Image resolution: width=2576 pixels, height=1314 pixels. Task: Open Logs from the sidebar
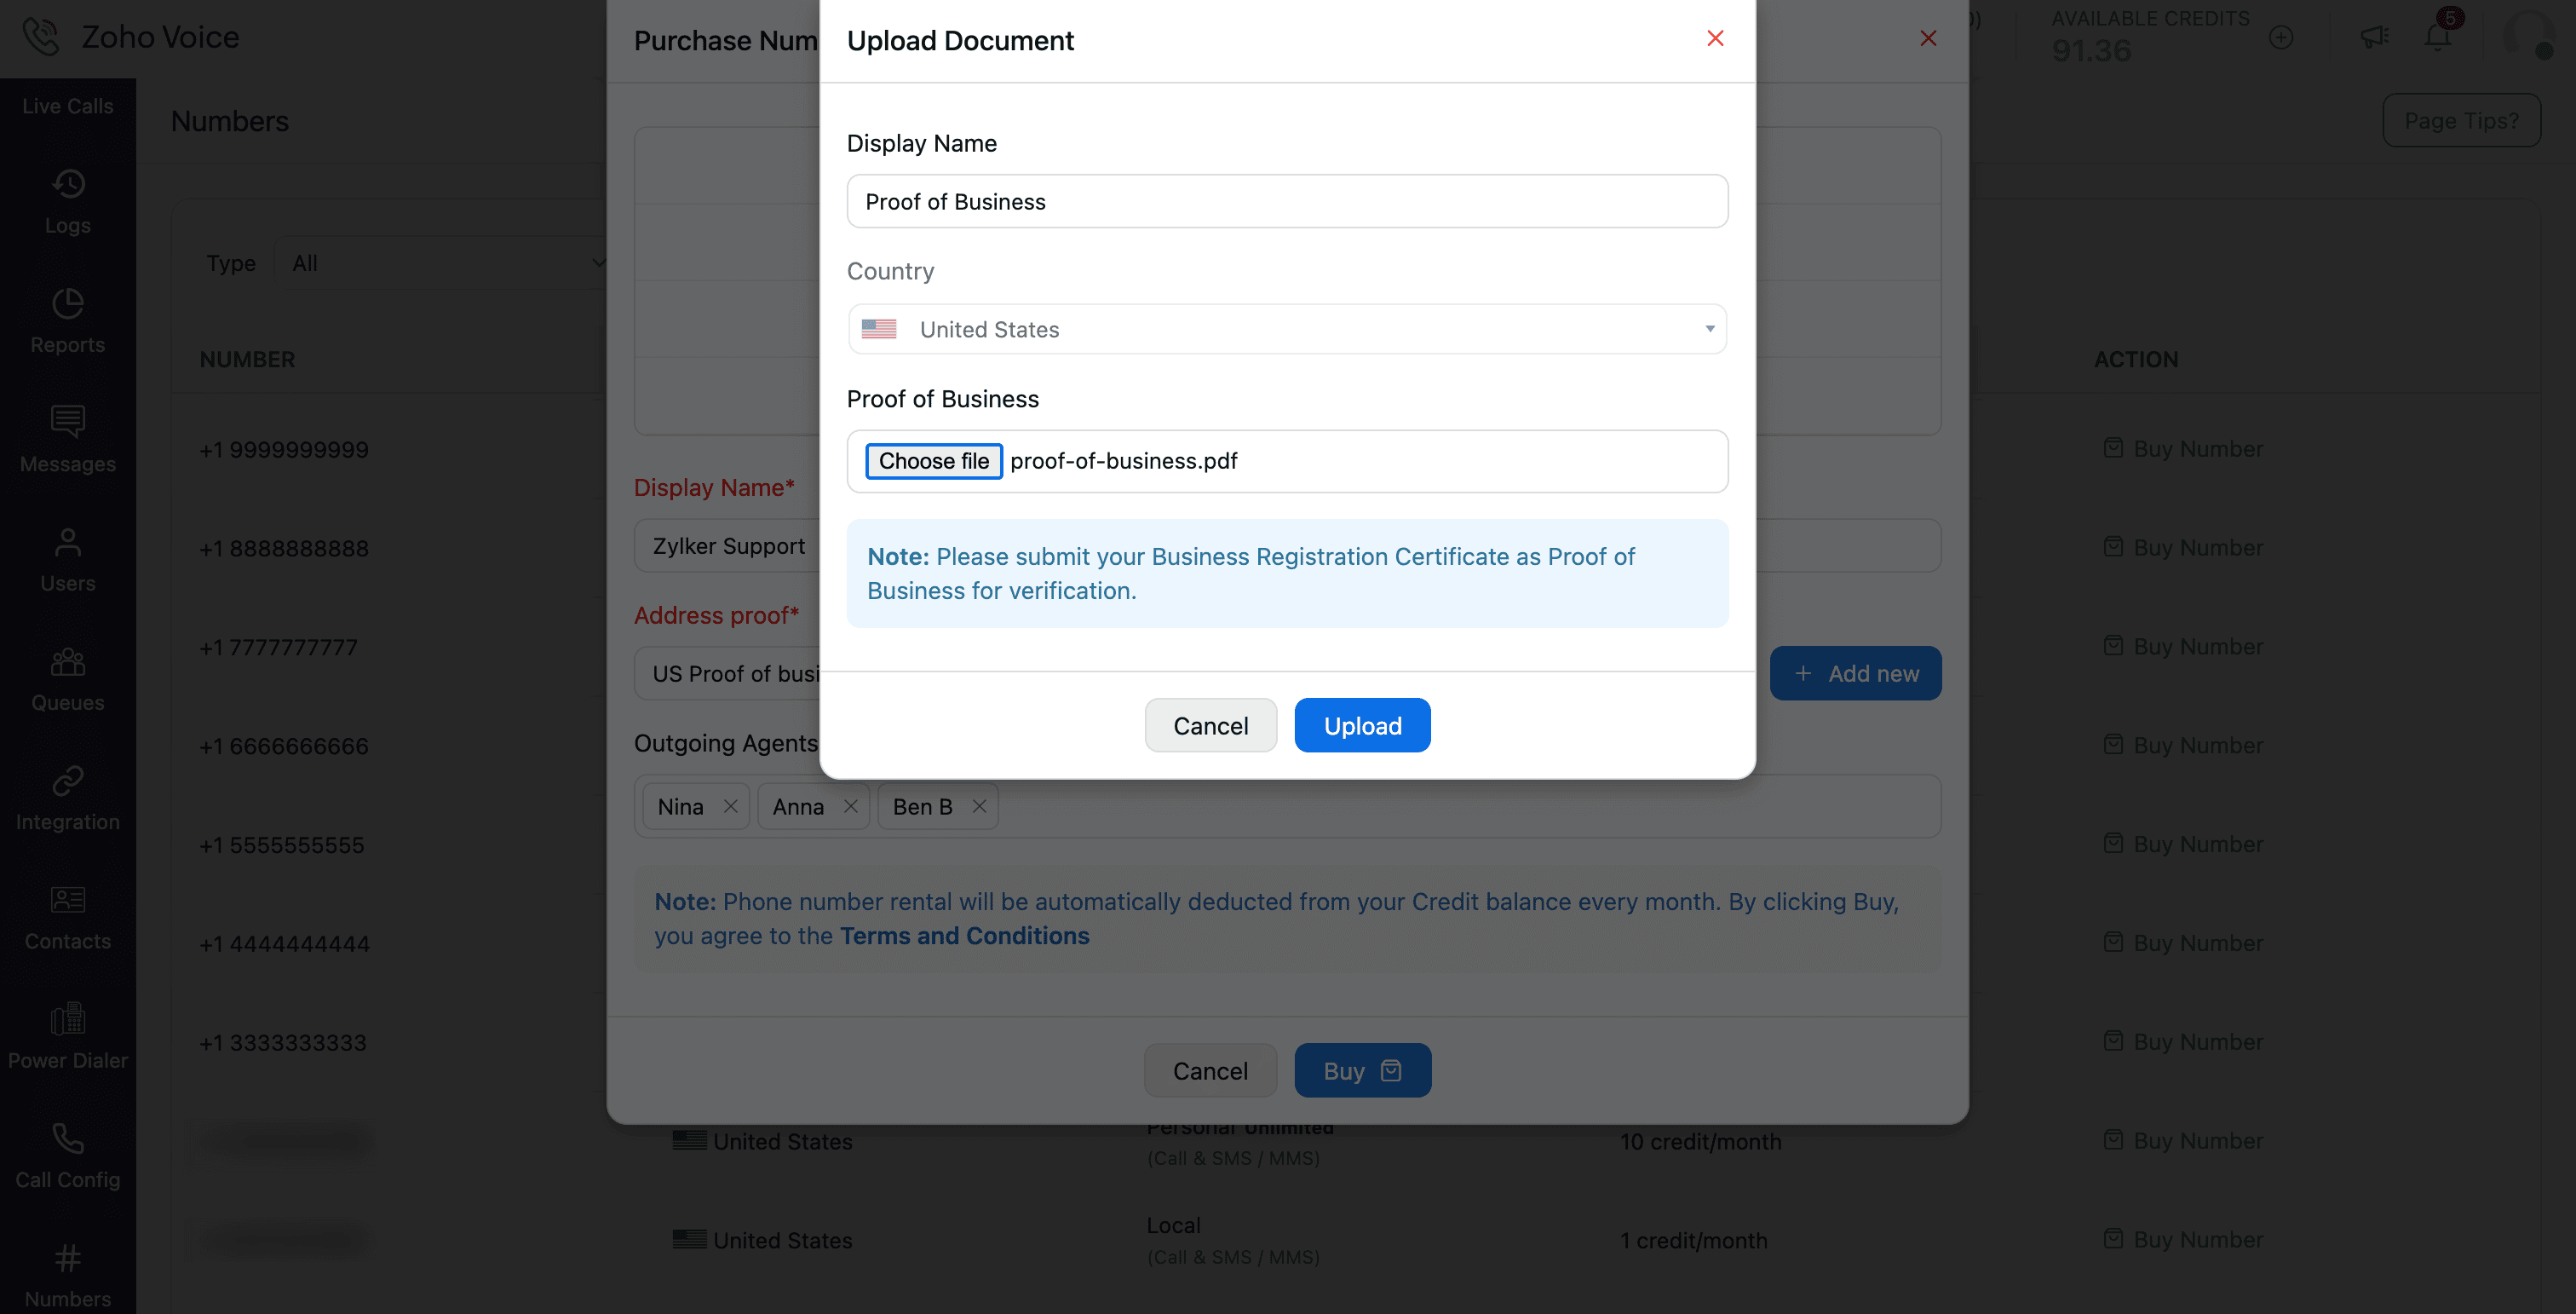click(x=68, y=202)
